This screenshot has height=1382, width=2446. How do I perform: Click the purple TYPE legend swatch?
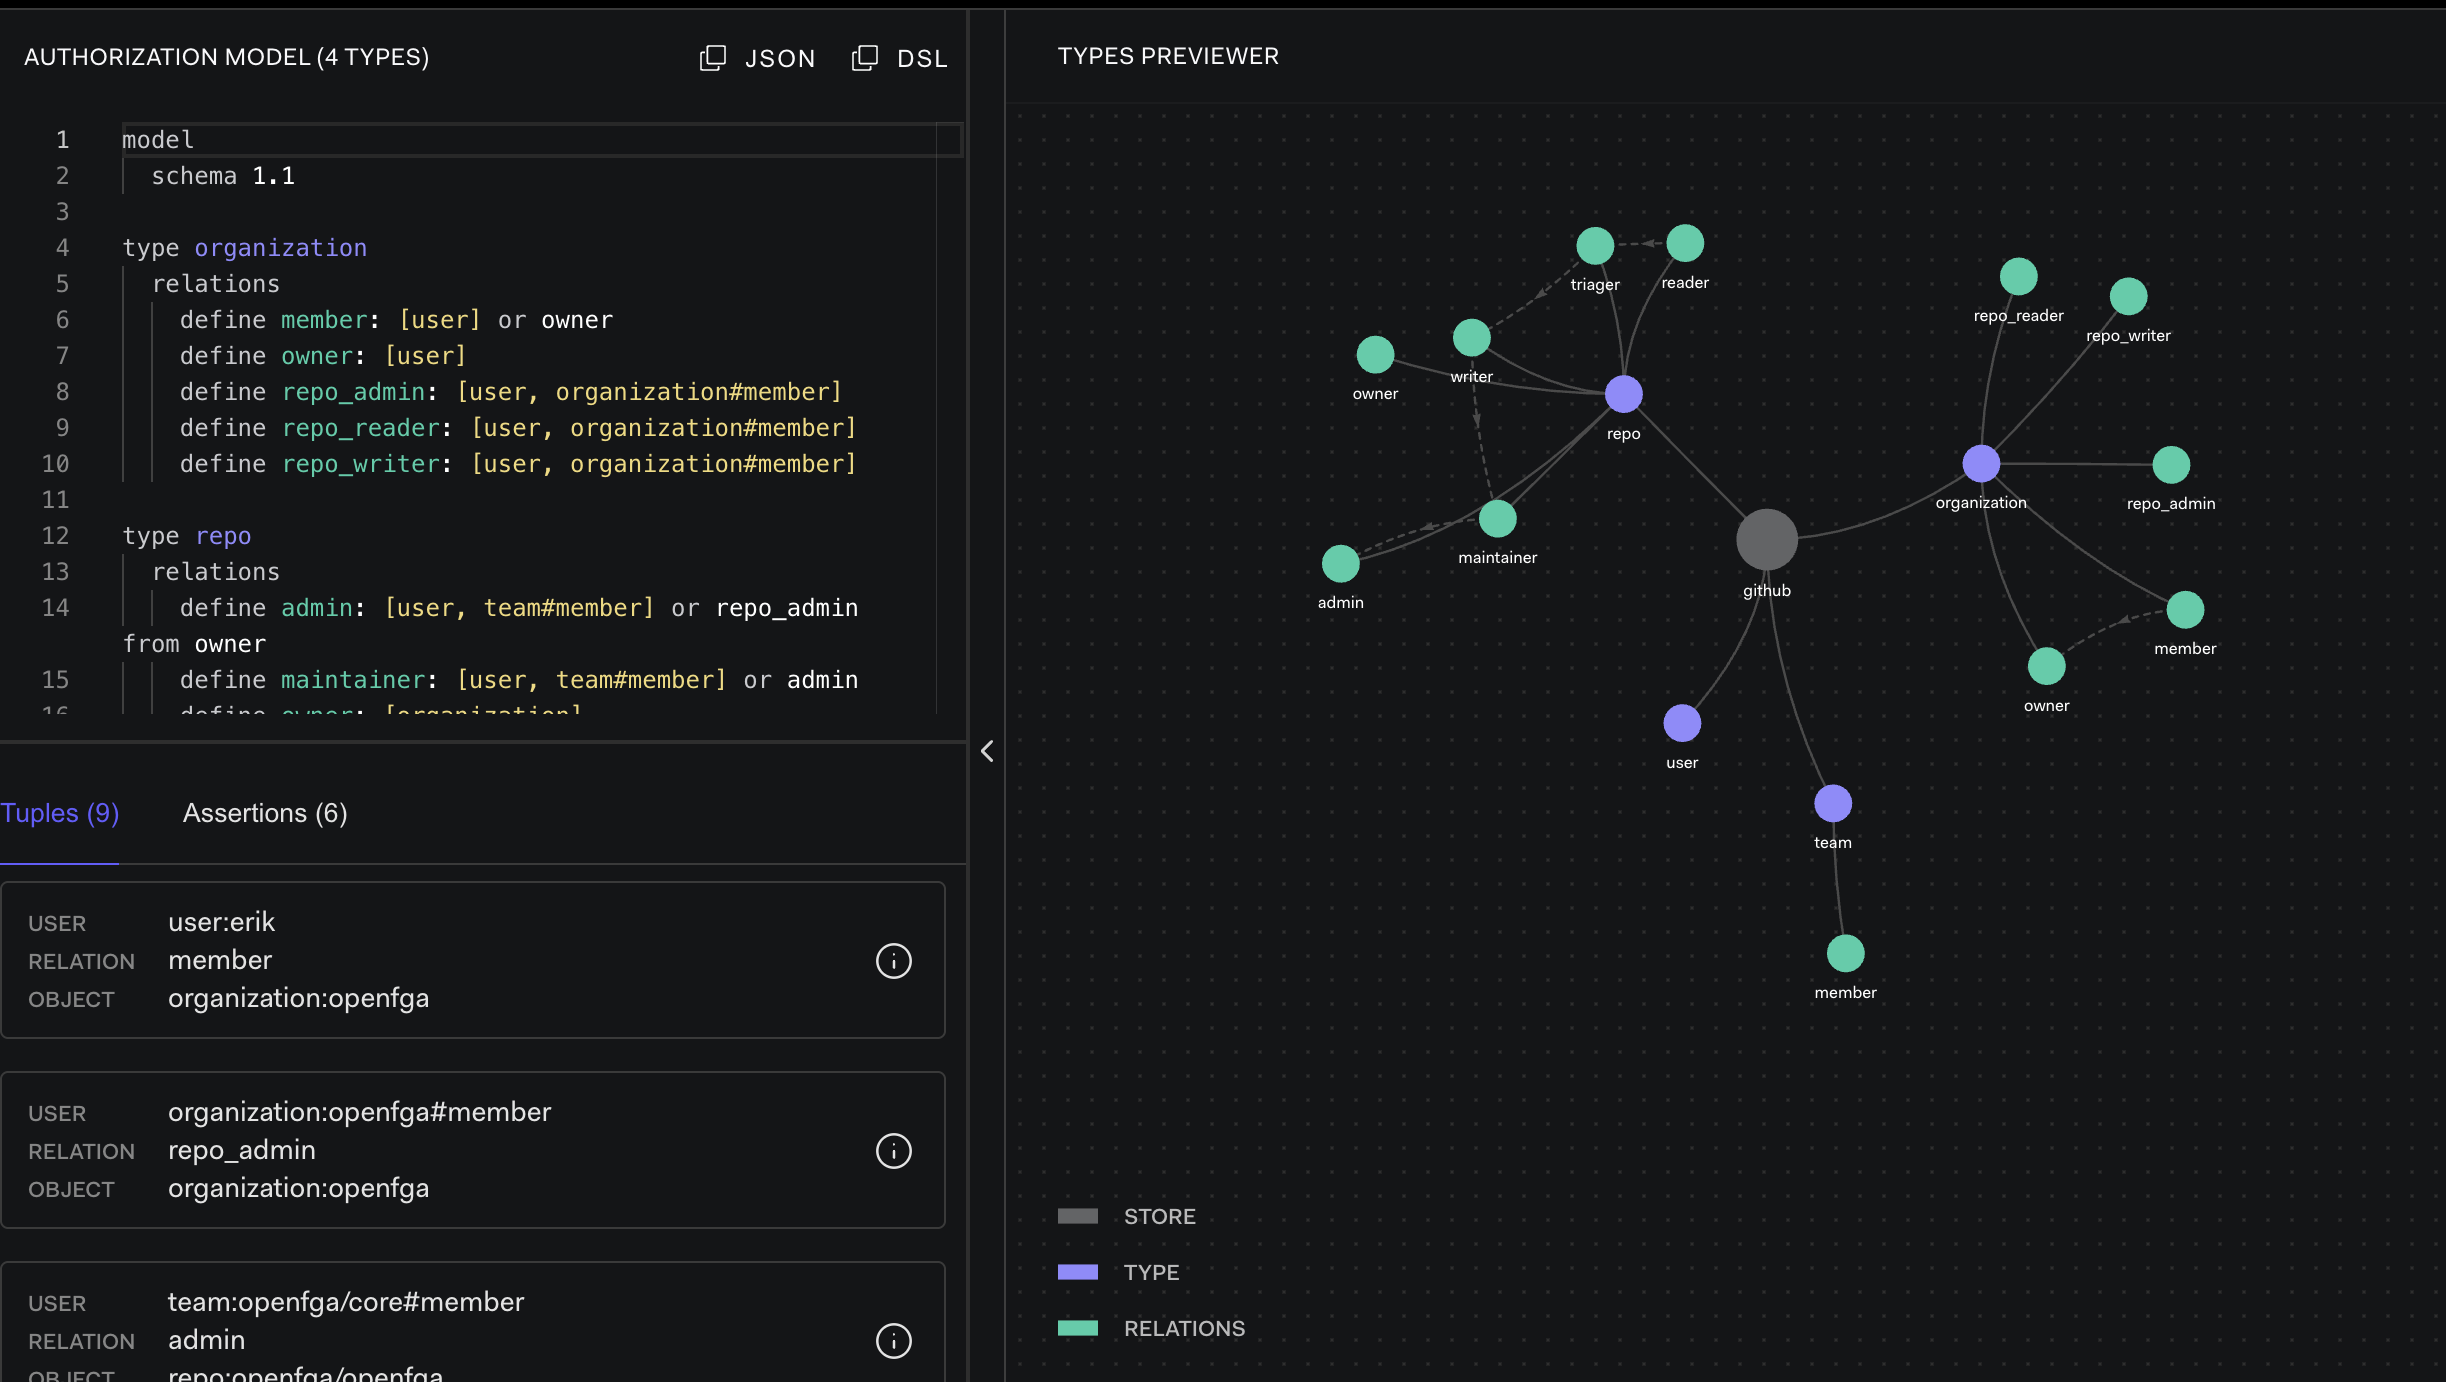[1077, 1272]
